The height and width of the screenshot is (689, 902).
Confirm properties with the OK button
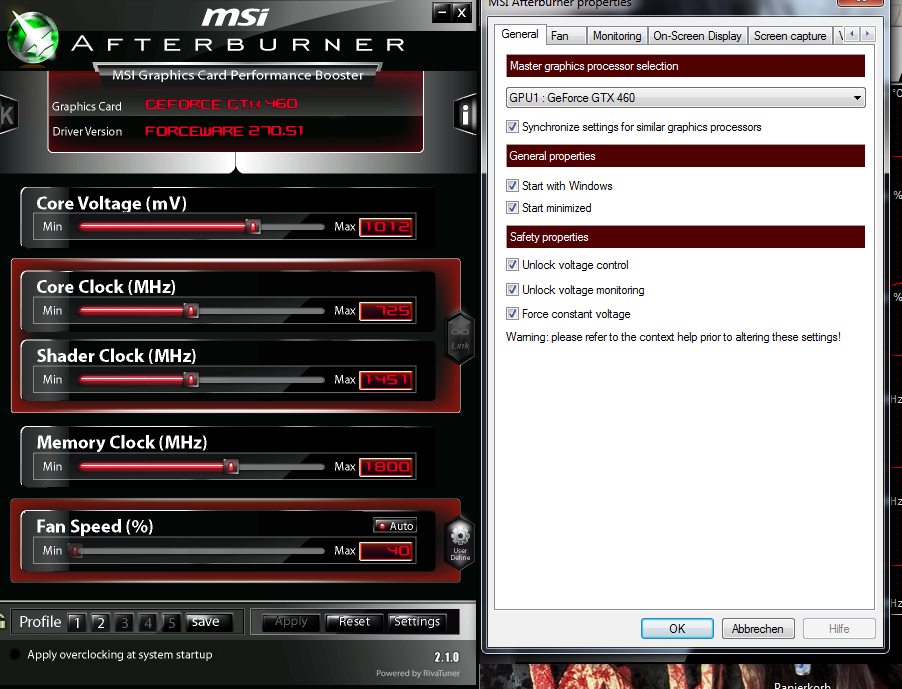pyautogui.click(x=677, y=628)
